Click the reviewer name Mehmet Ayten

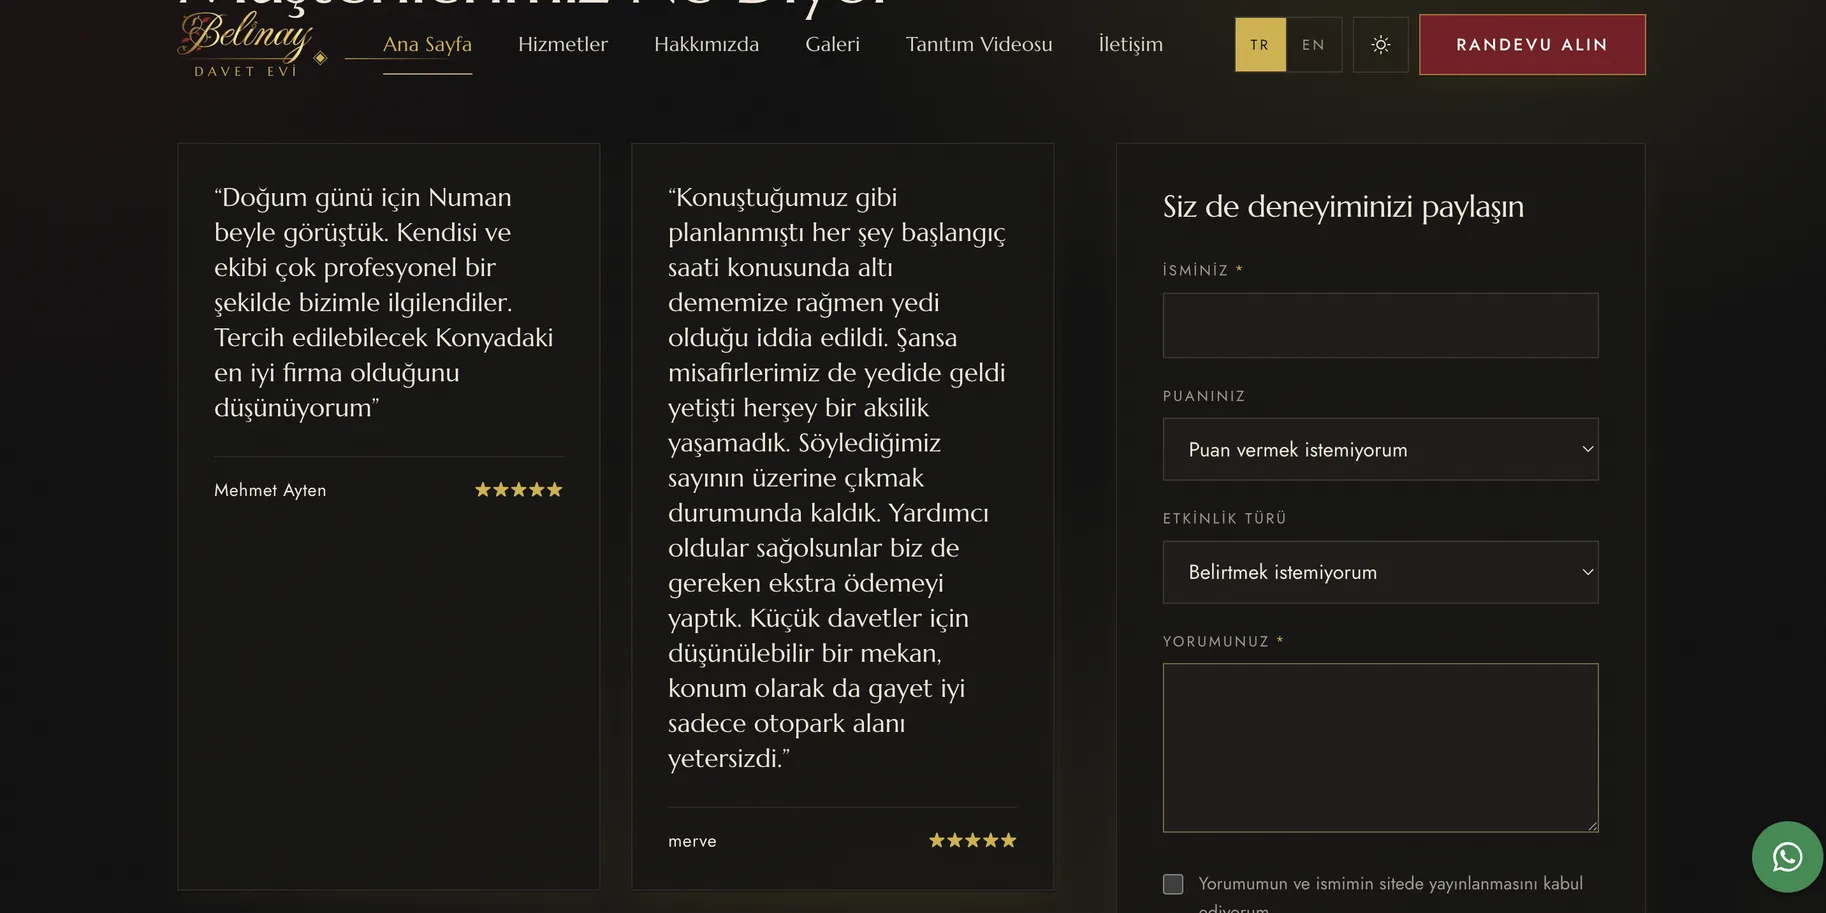tap(270, 490)
